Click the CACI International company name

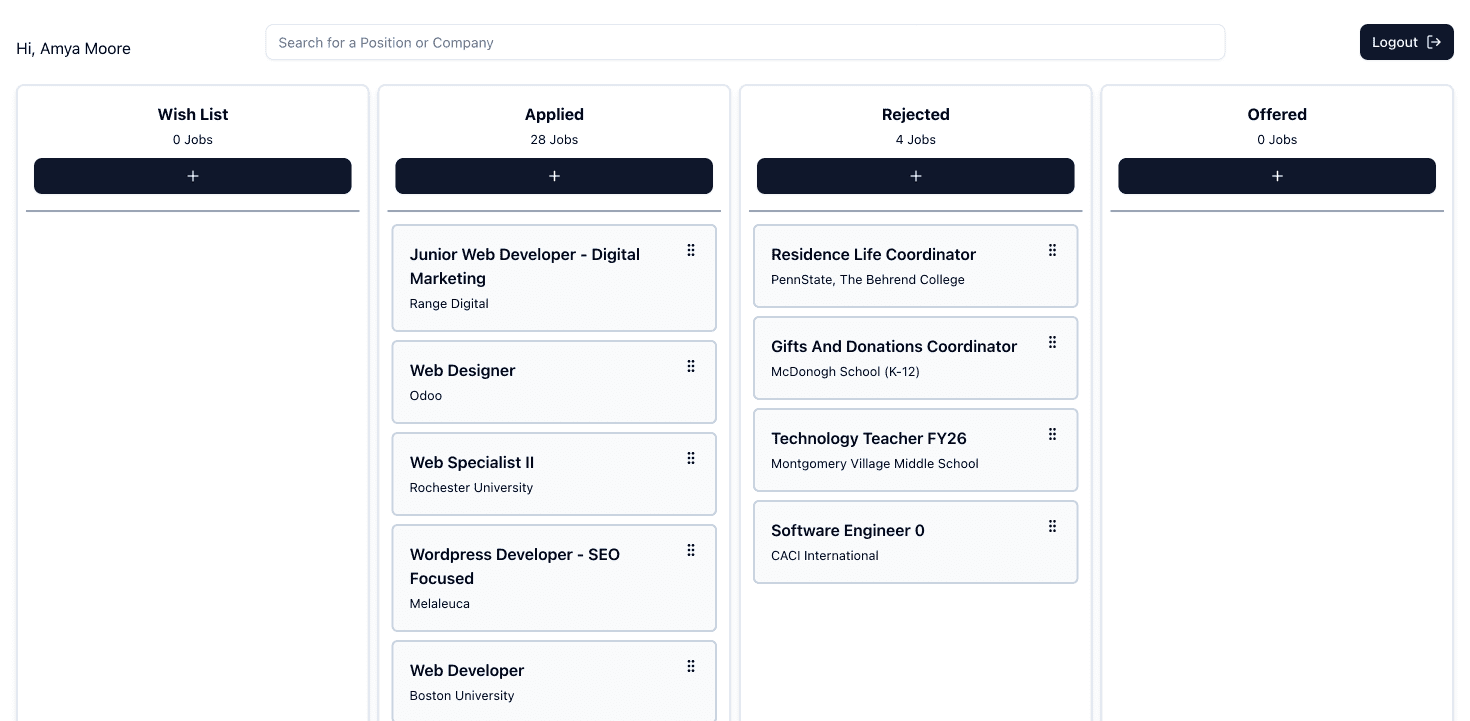tap(825, 555)
